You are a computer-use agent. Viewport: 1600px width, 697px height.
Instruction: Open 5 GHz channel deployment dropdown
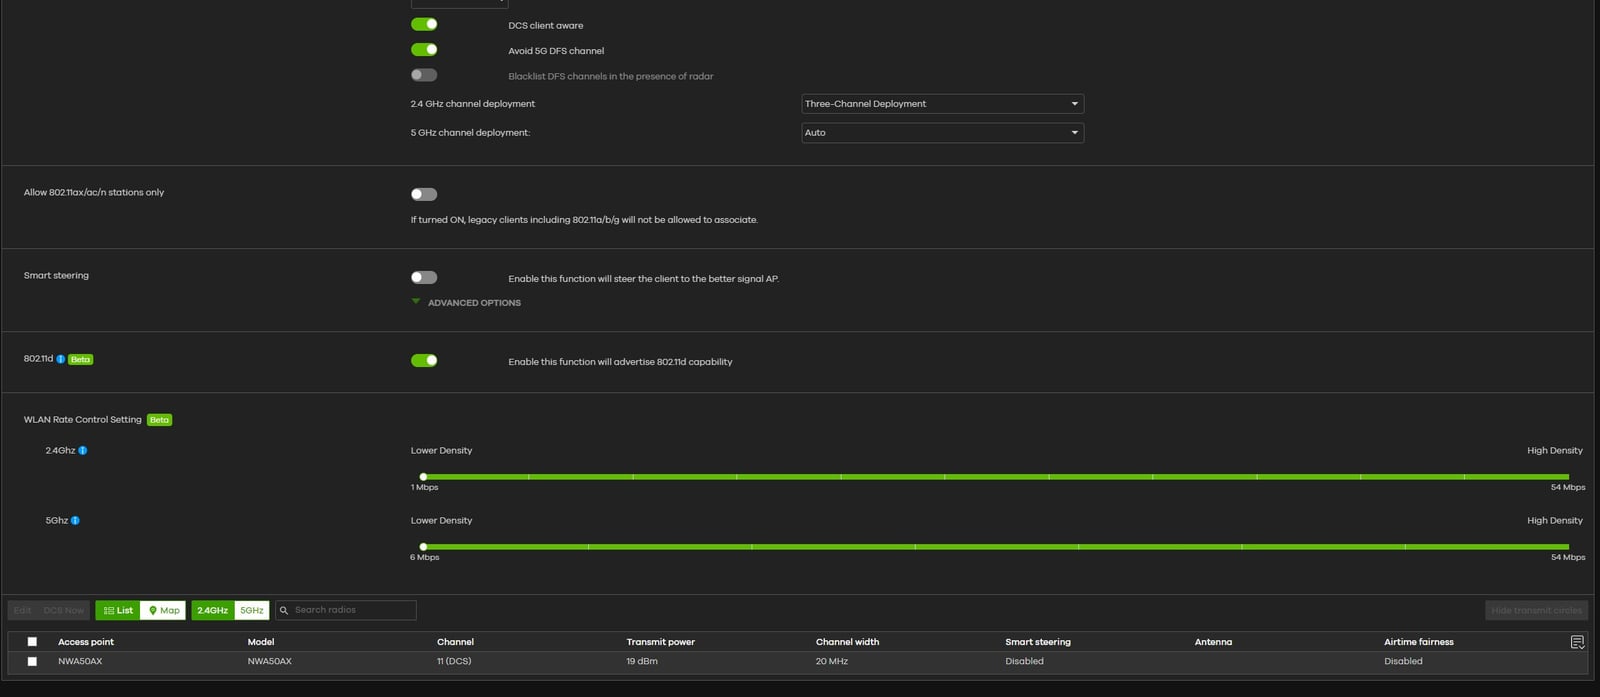942,133
